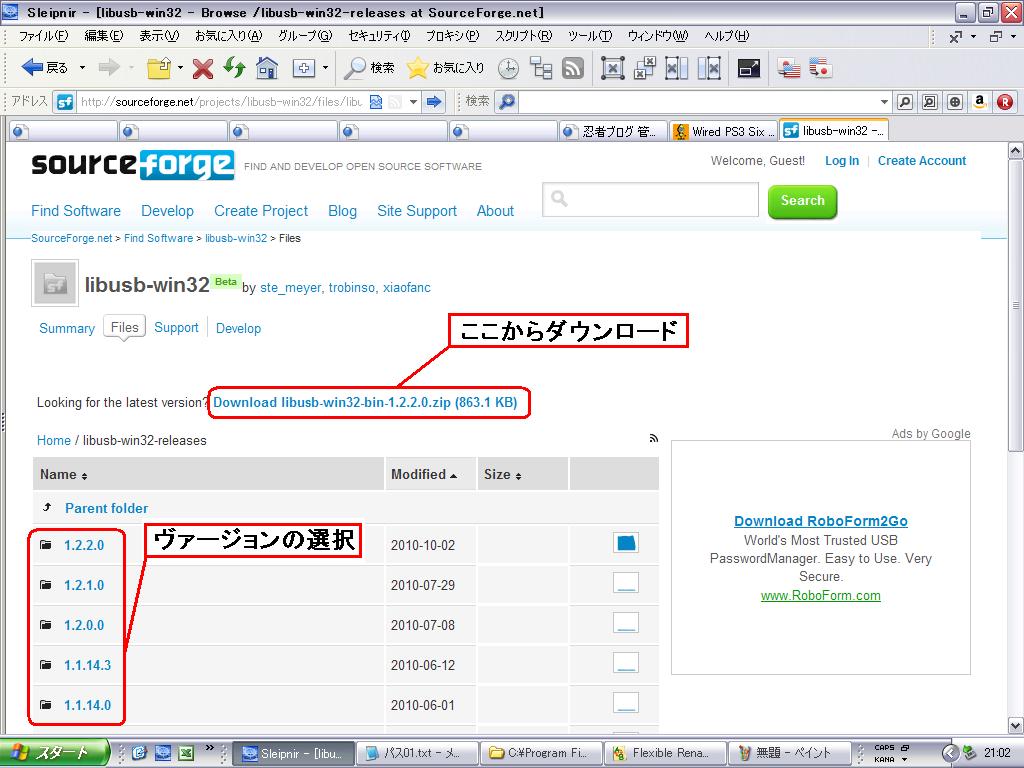Switch to the Summary project tab
1024x768 pixels.
67,328
